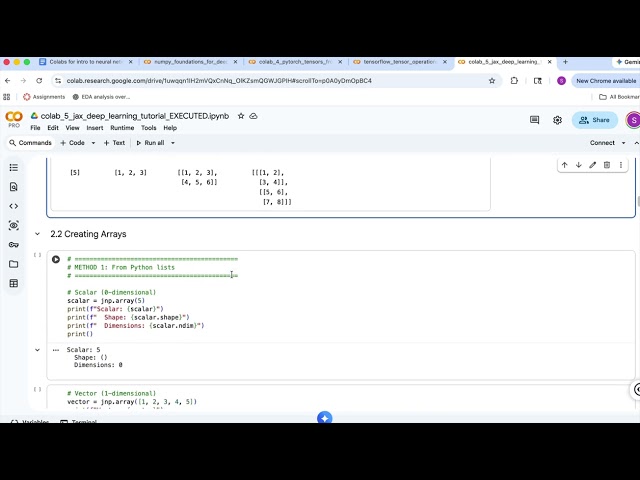Open the Connect options dropdown arrow
The width and height of the screenshot is (640, 480).
tap(623, 143)
